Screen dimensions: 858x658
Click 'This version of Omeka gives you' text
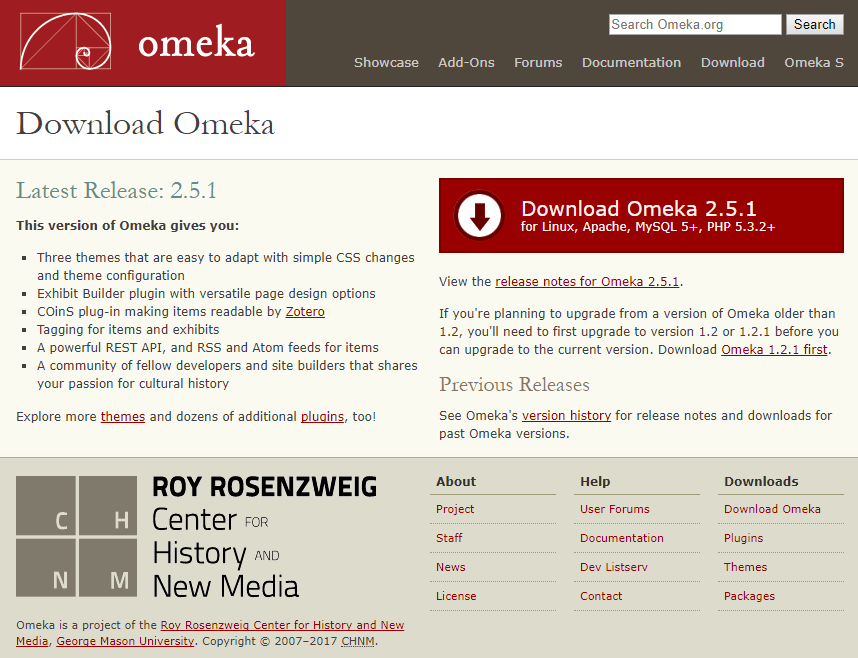(127, 226)
